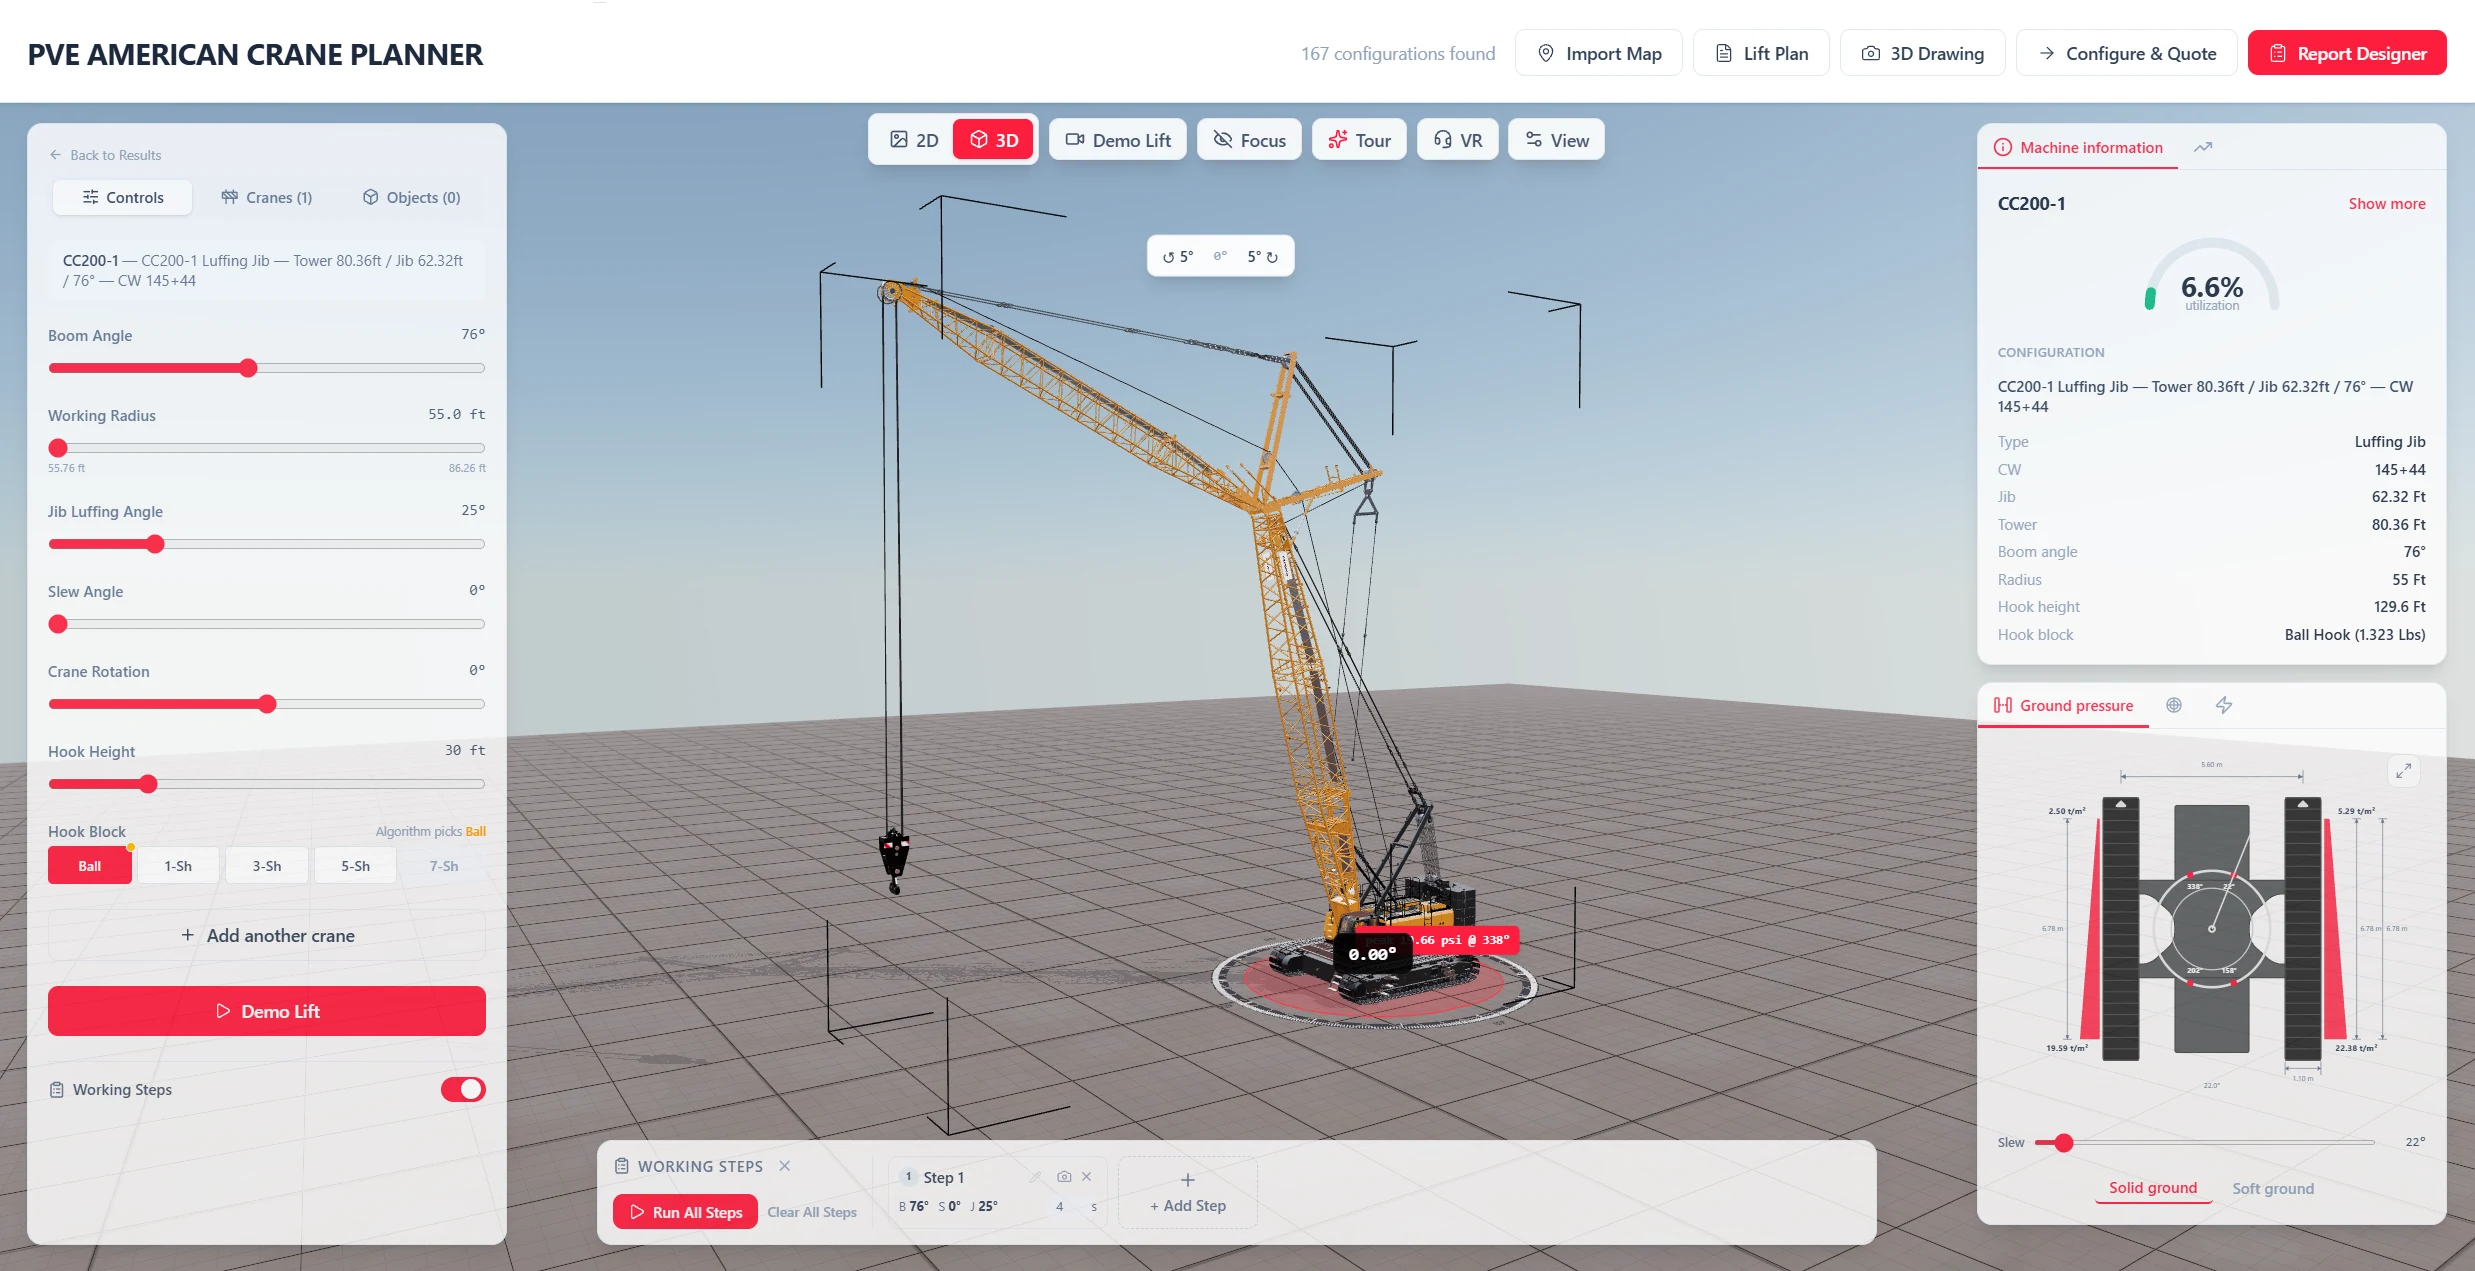The height and width of the screenshot is (1271, 2475).
Task: Reset rotation to 0°
Action: [x=1220, y=257]
